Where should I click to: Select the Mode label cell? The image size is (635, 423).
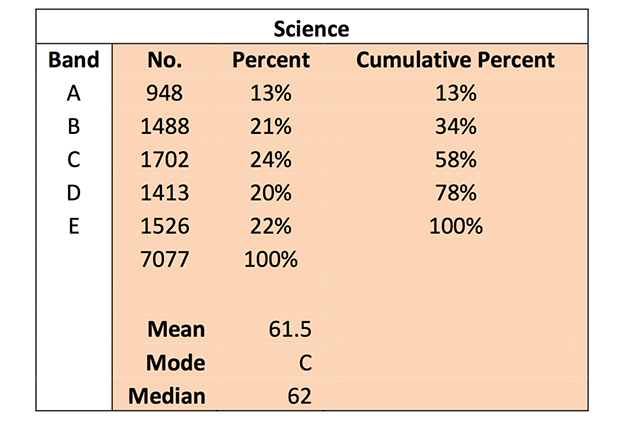pos(175,362)
